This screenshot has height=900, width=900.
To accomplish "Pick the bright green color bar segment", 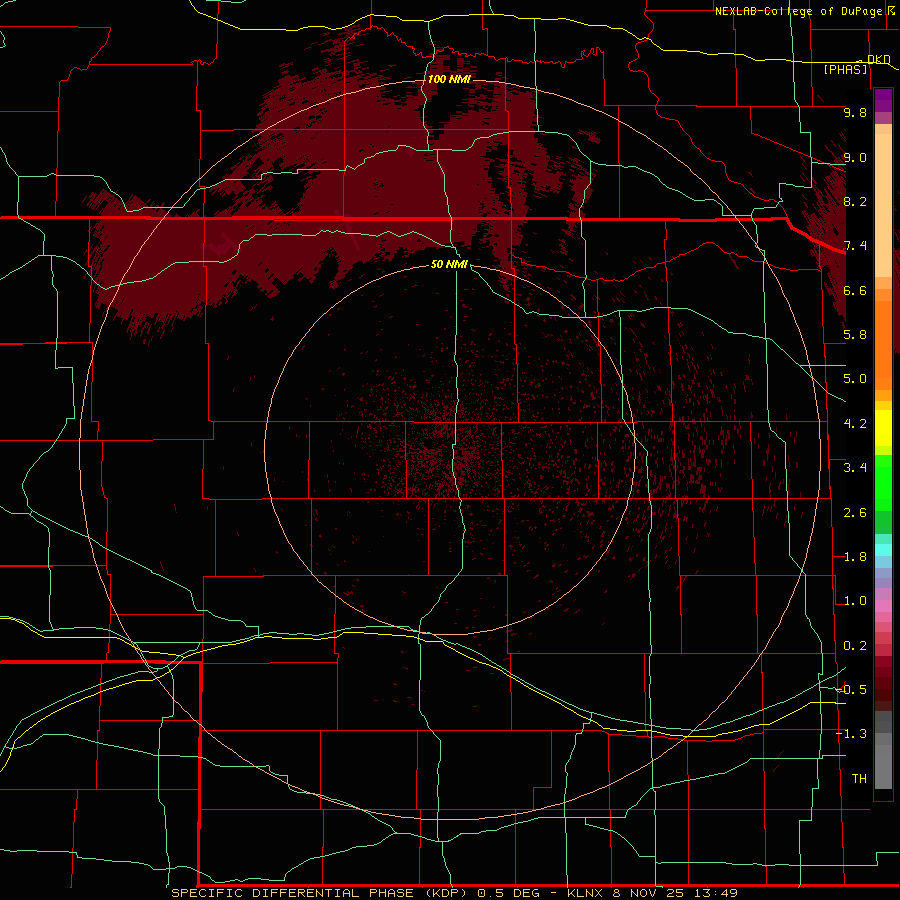I will click(x=883, y=482).
